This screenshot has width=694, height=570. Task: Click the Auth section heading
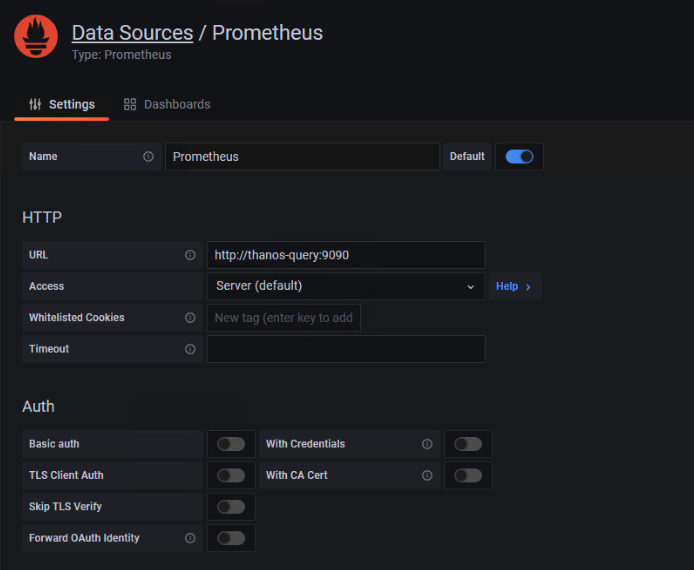pos(39,407)
